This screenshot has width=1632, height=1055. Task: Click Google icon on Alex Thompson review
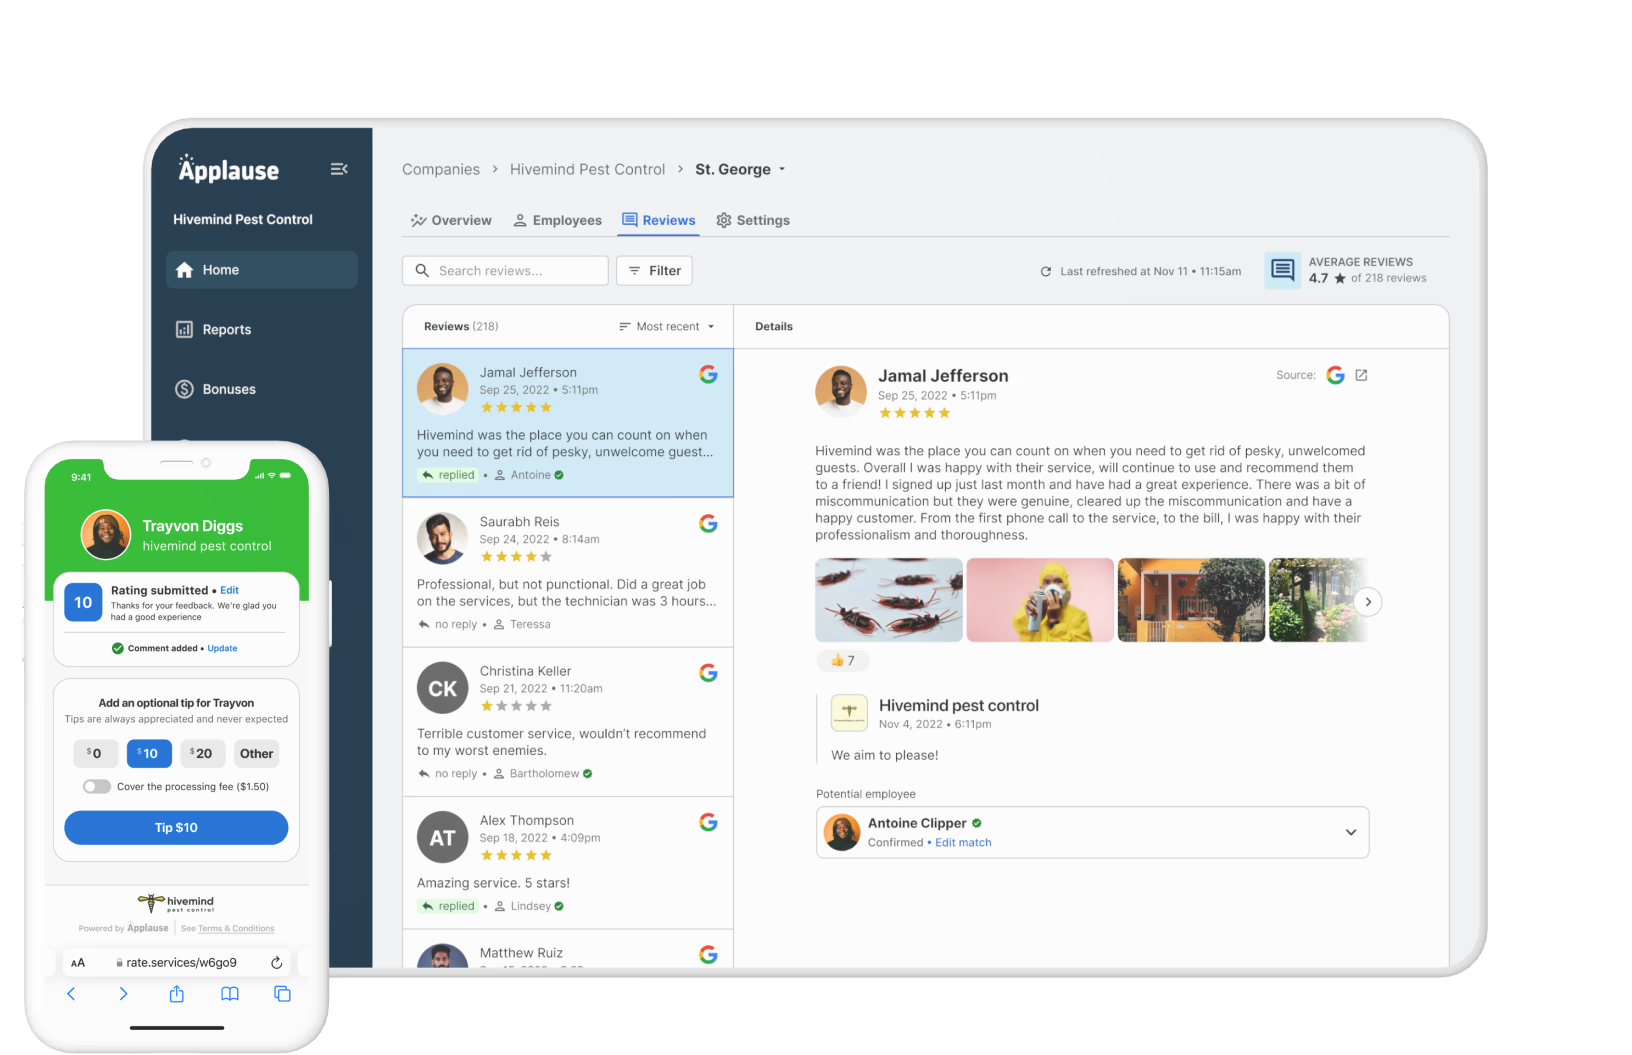(x=708, y=822)
